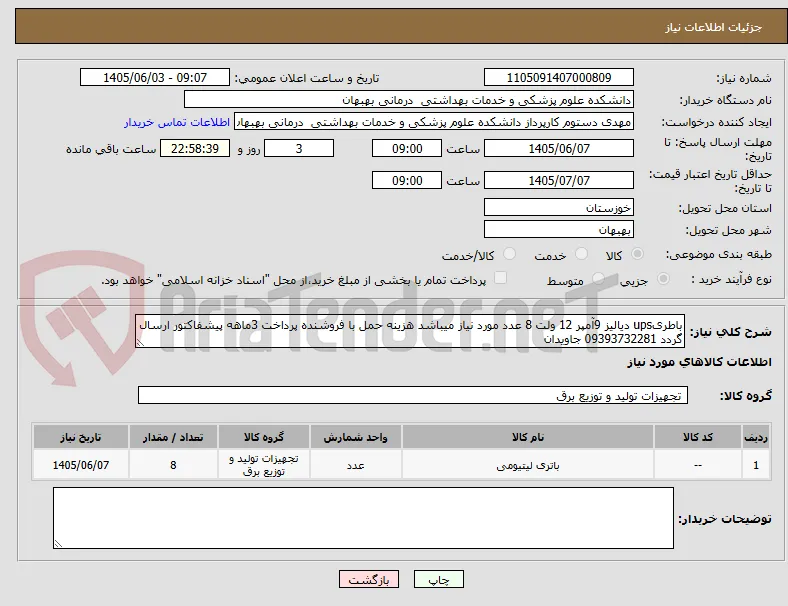This screenshot has height=606, width=788.
Task: Click the نوع فرآیند خرید label
Action: click(732, 279)
